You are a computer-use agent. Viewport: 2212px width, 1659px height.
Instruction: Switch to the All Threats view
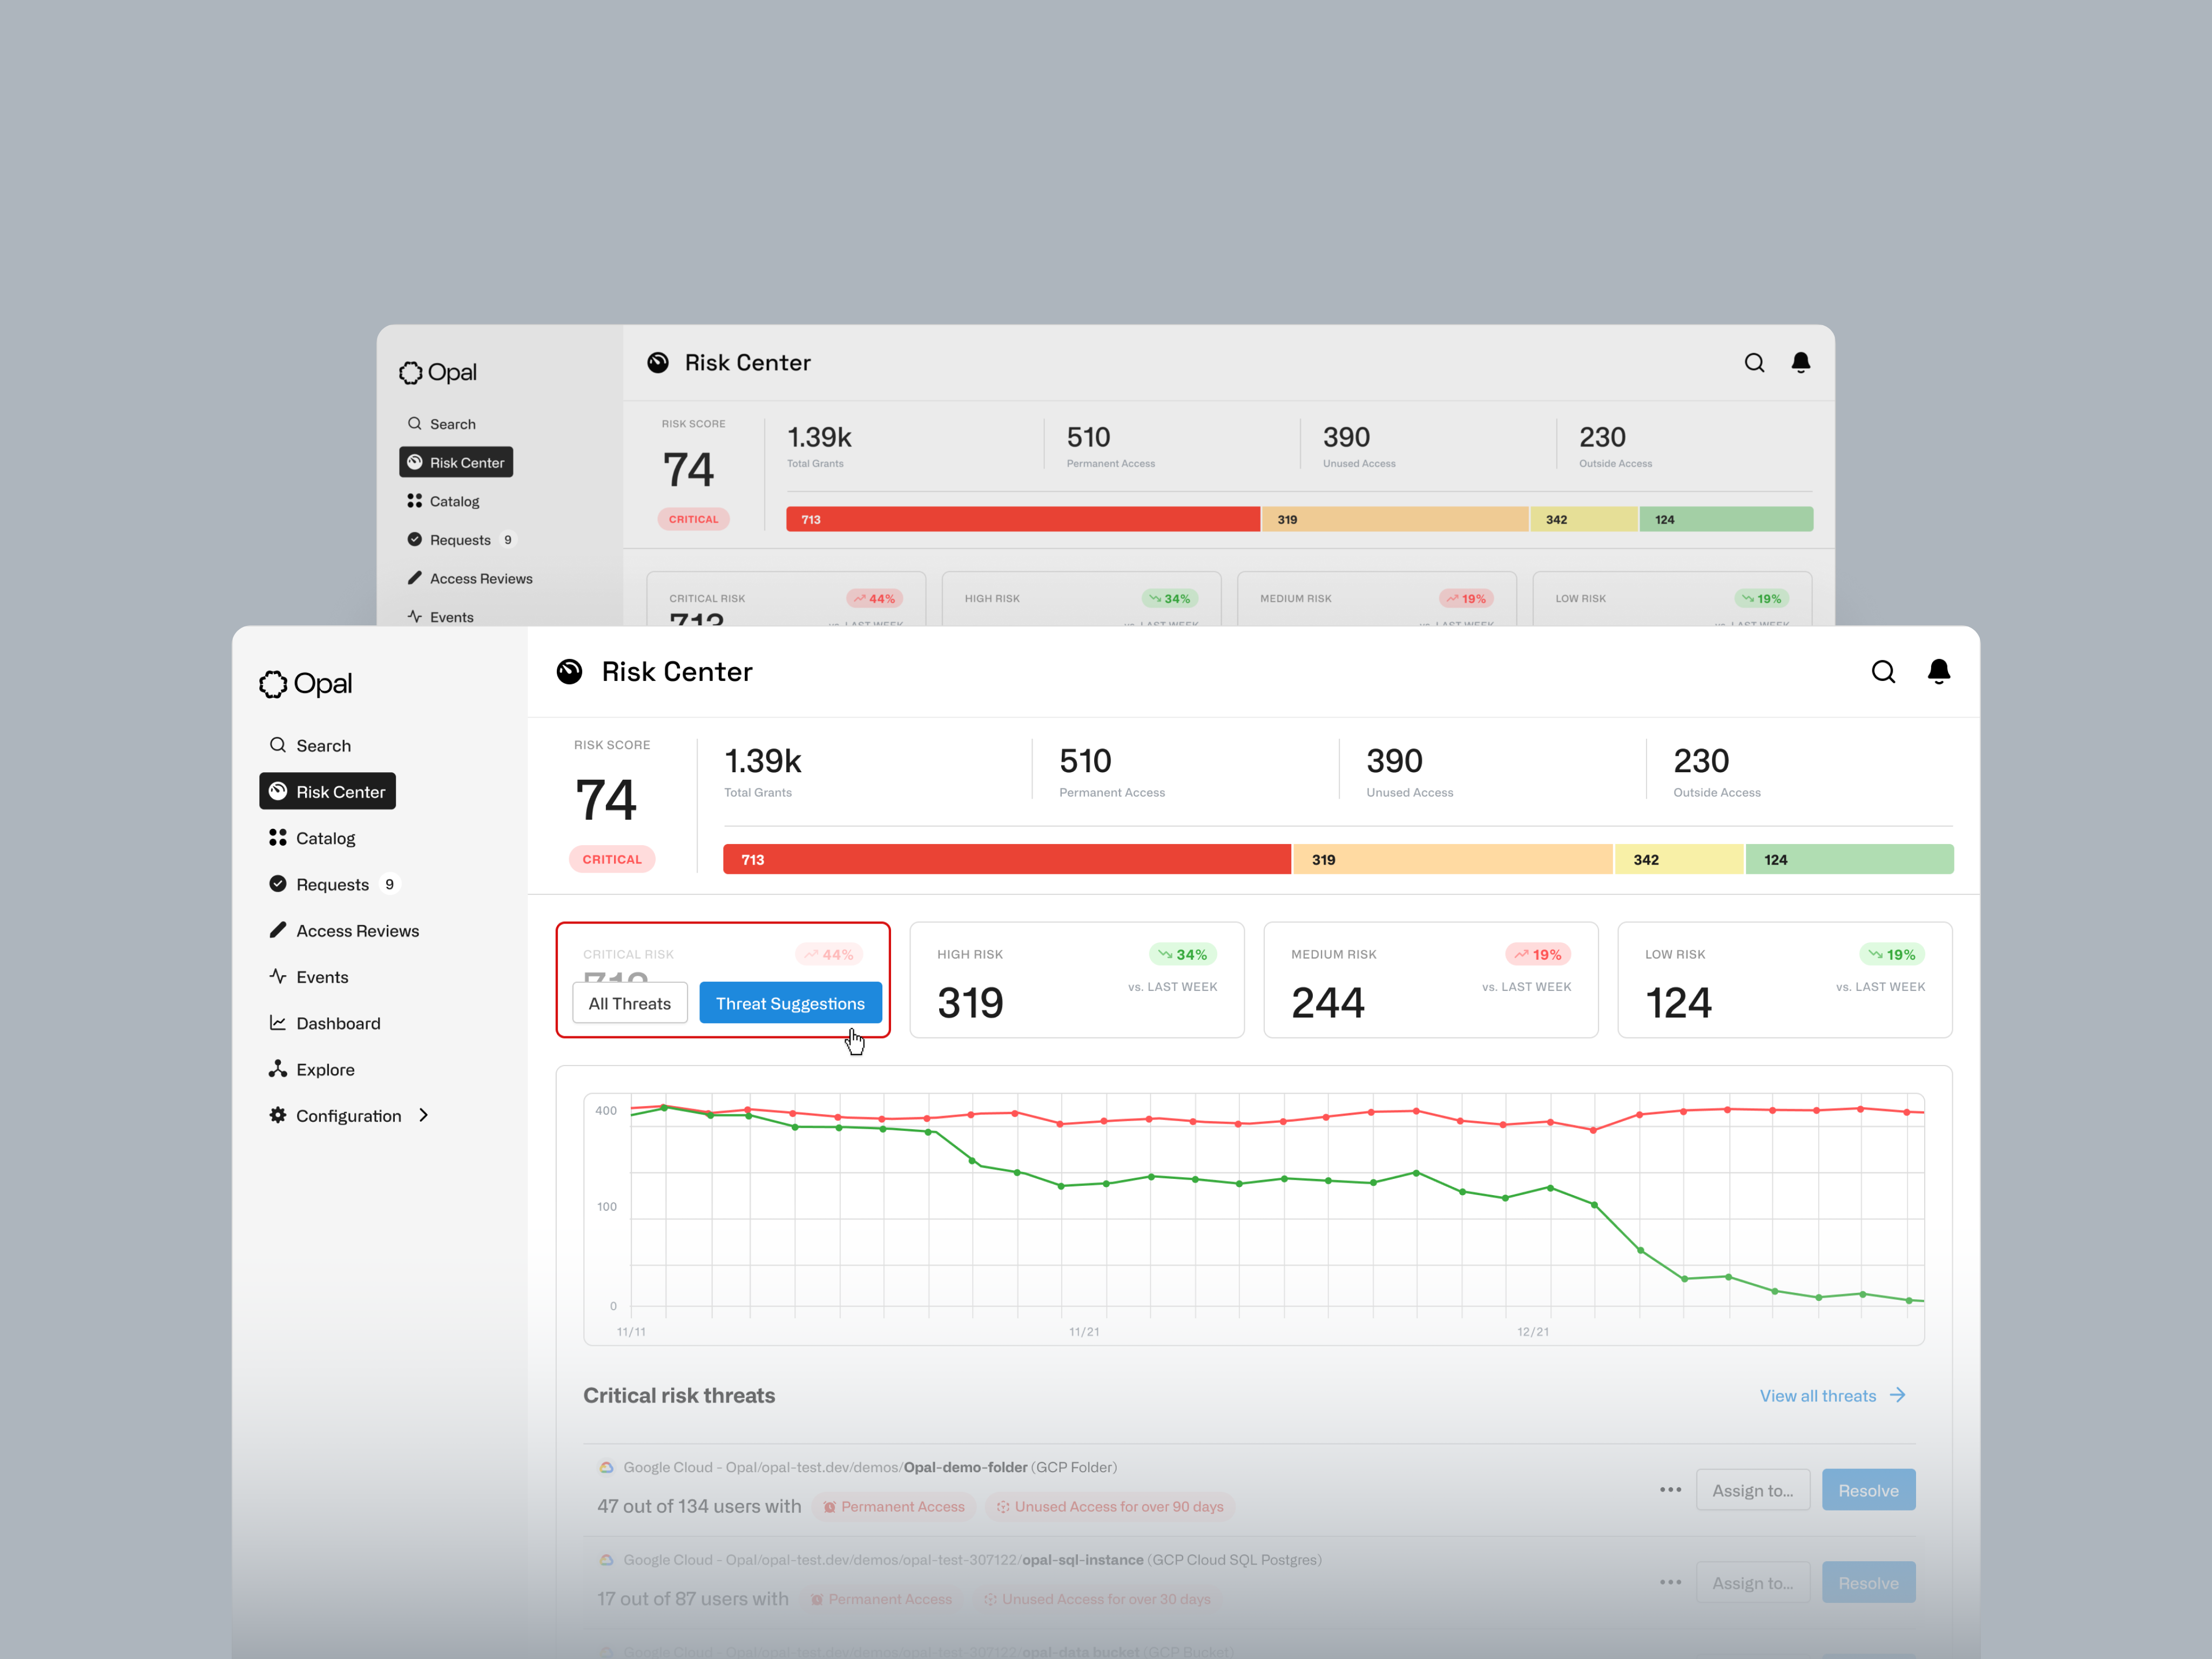pyautogui.click(x=629, y=1003)
